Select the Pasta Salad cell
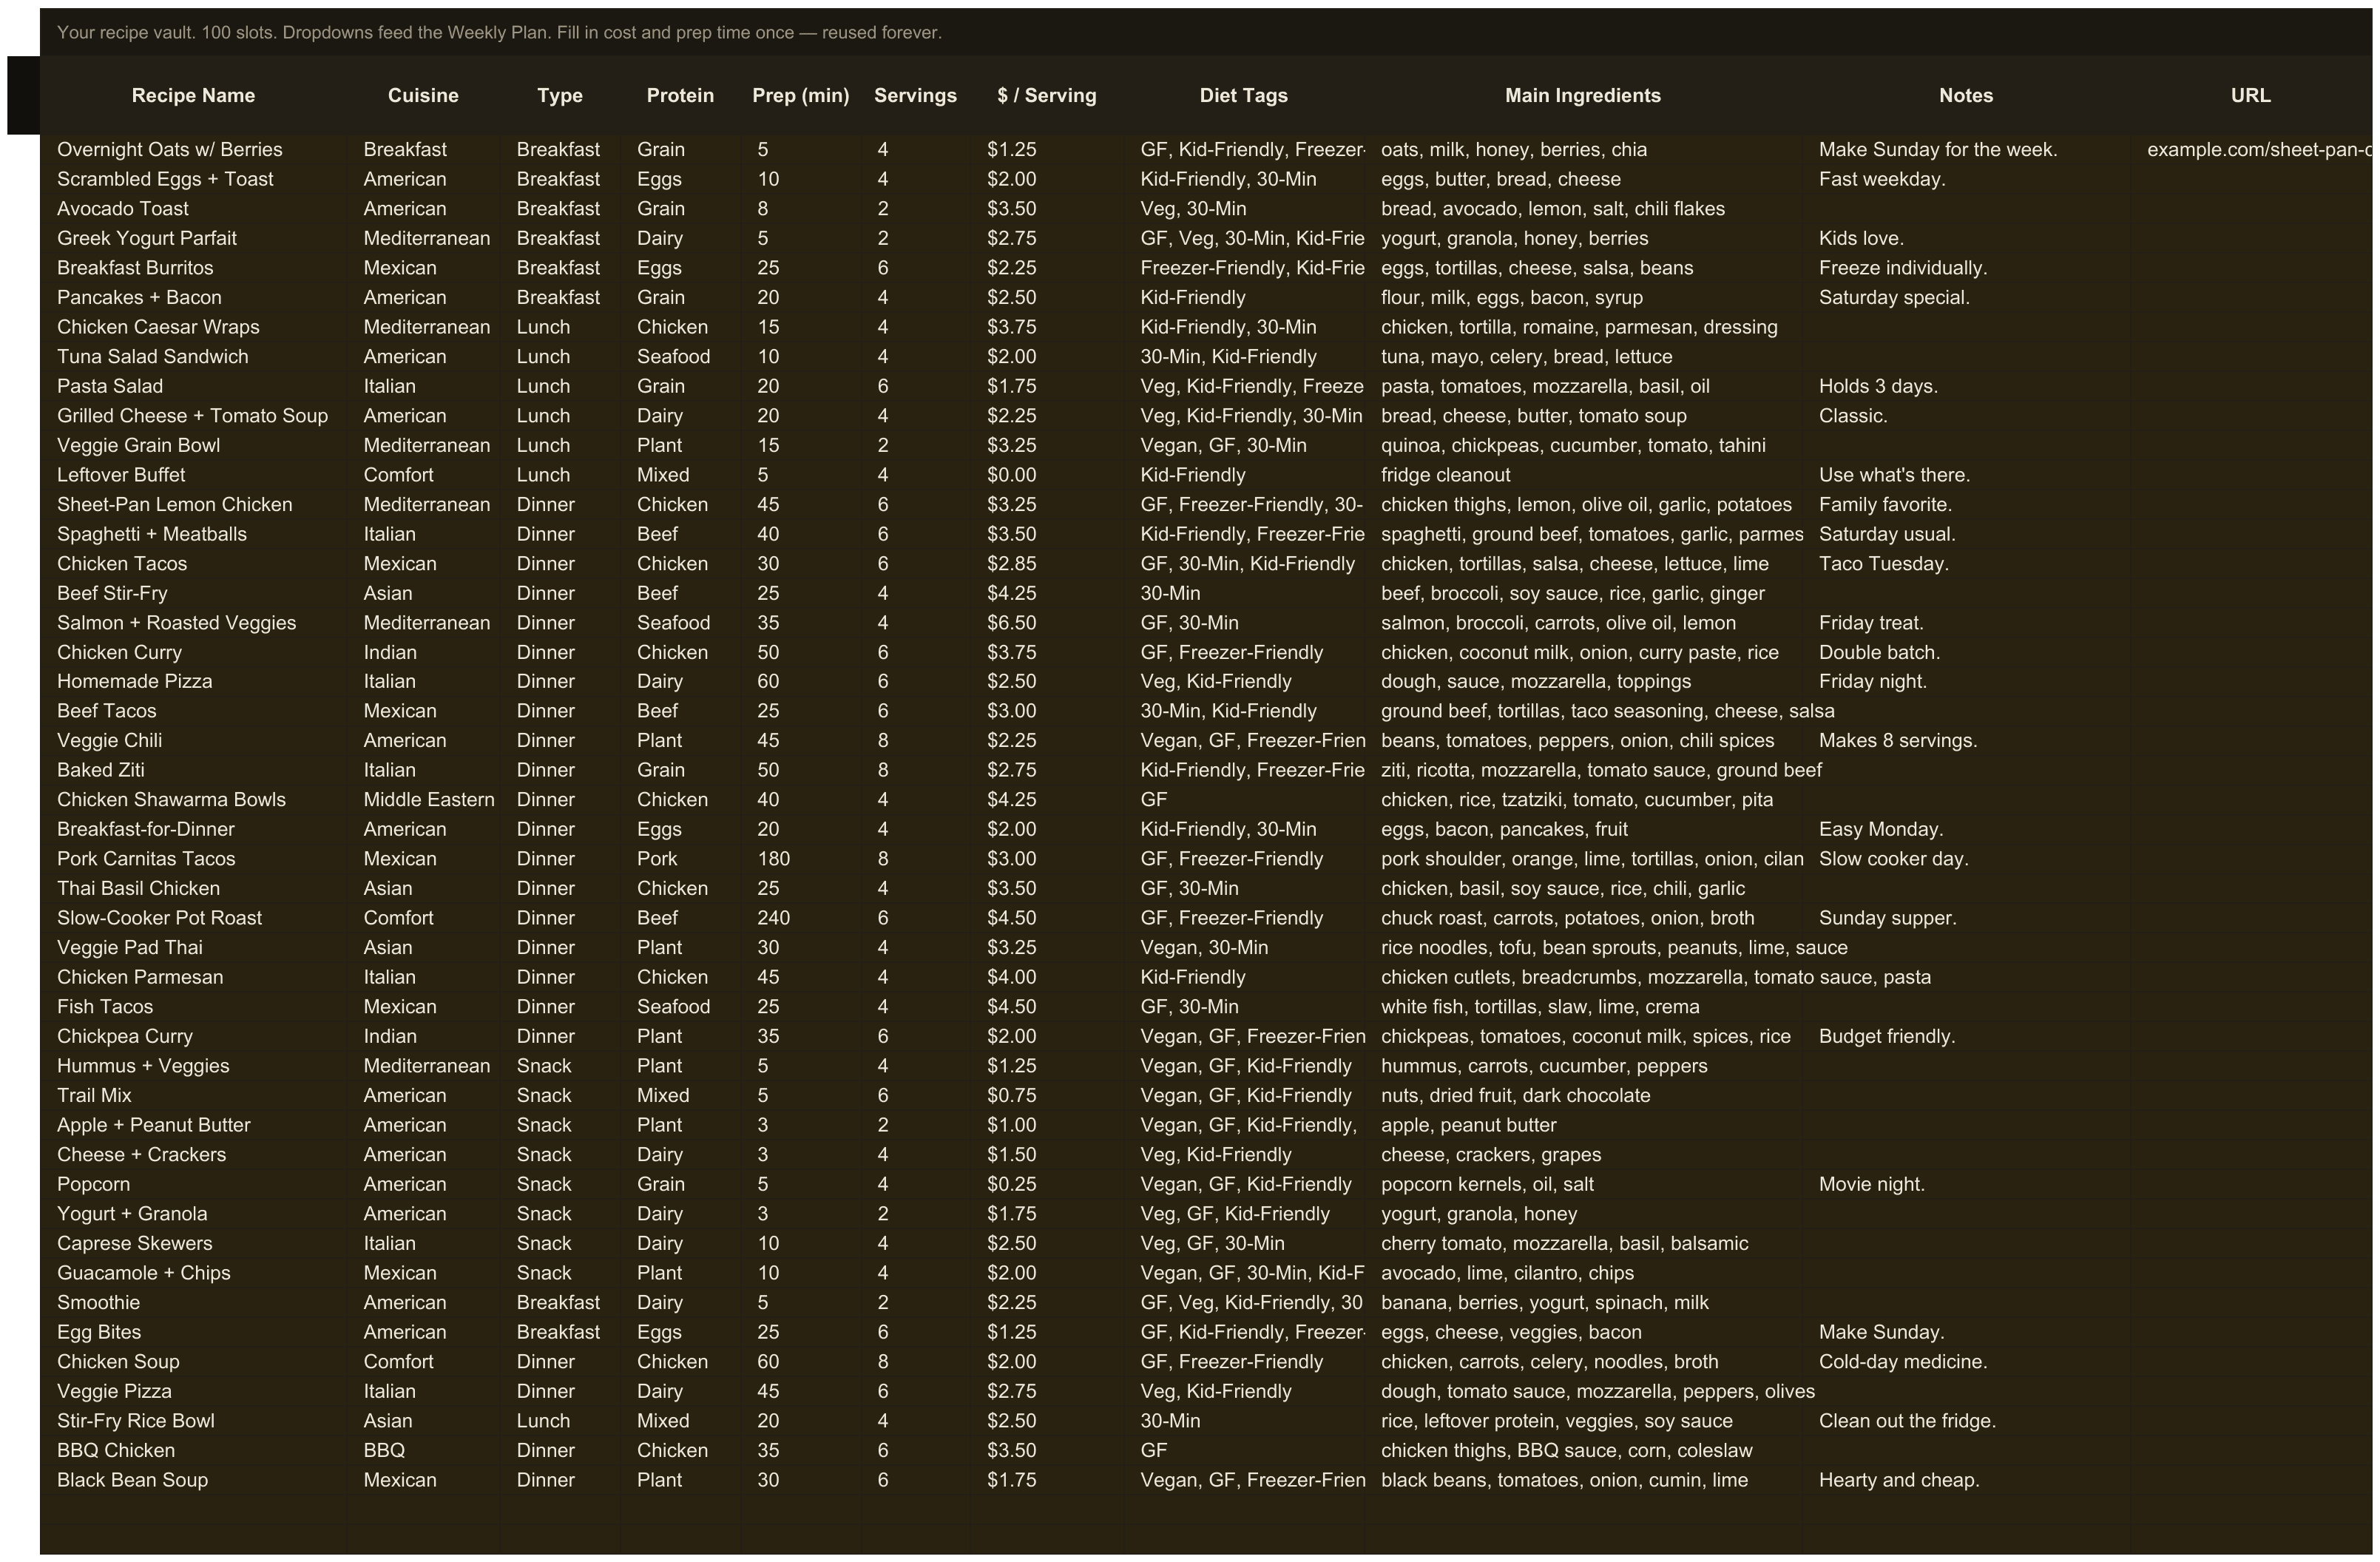2380x1562 pixels. 193,386
